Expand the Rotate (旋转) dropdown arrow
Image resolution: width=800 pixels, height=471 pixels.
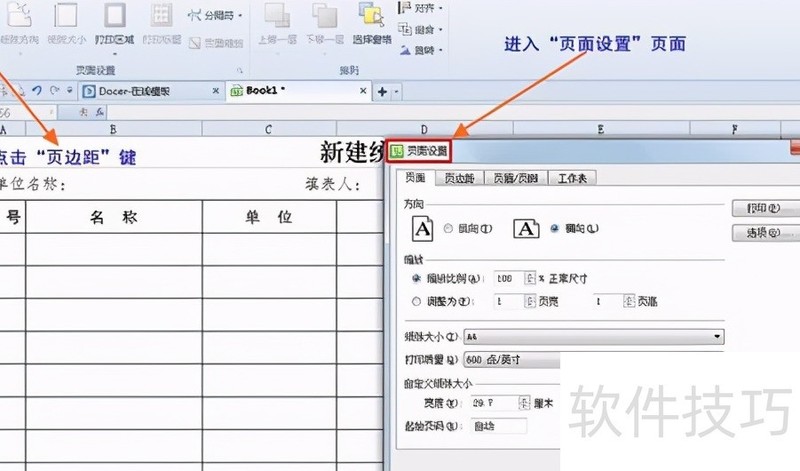pyautogui.click(x=440, y=50)
